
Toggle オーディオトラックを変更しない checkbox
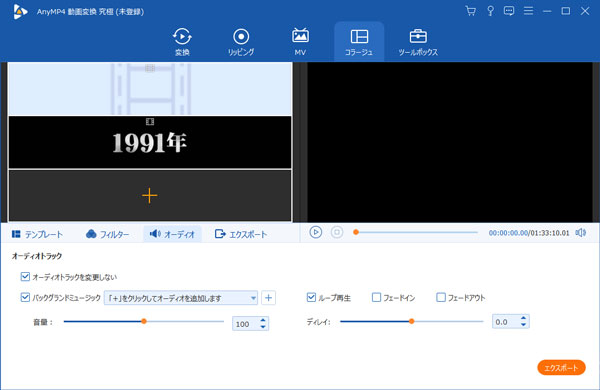click(25, 277)
